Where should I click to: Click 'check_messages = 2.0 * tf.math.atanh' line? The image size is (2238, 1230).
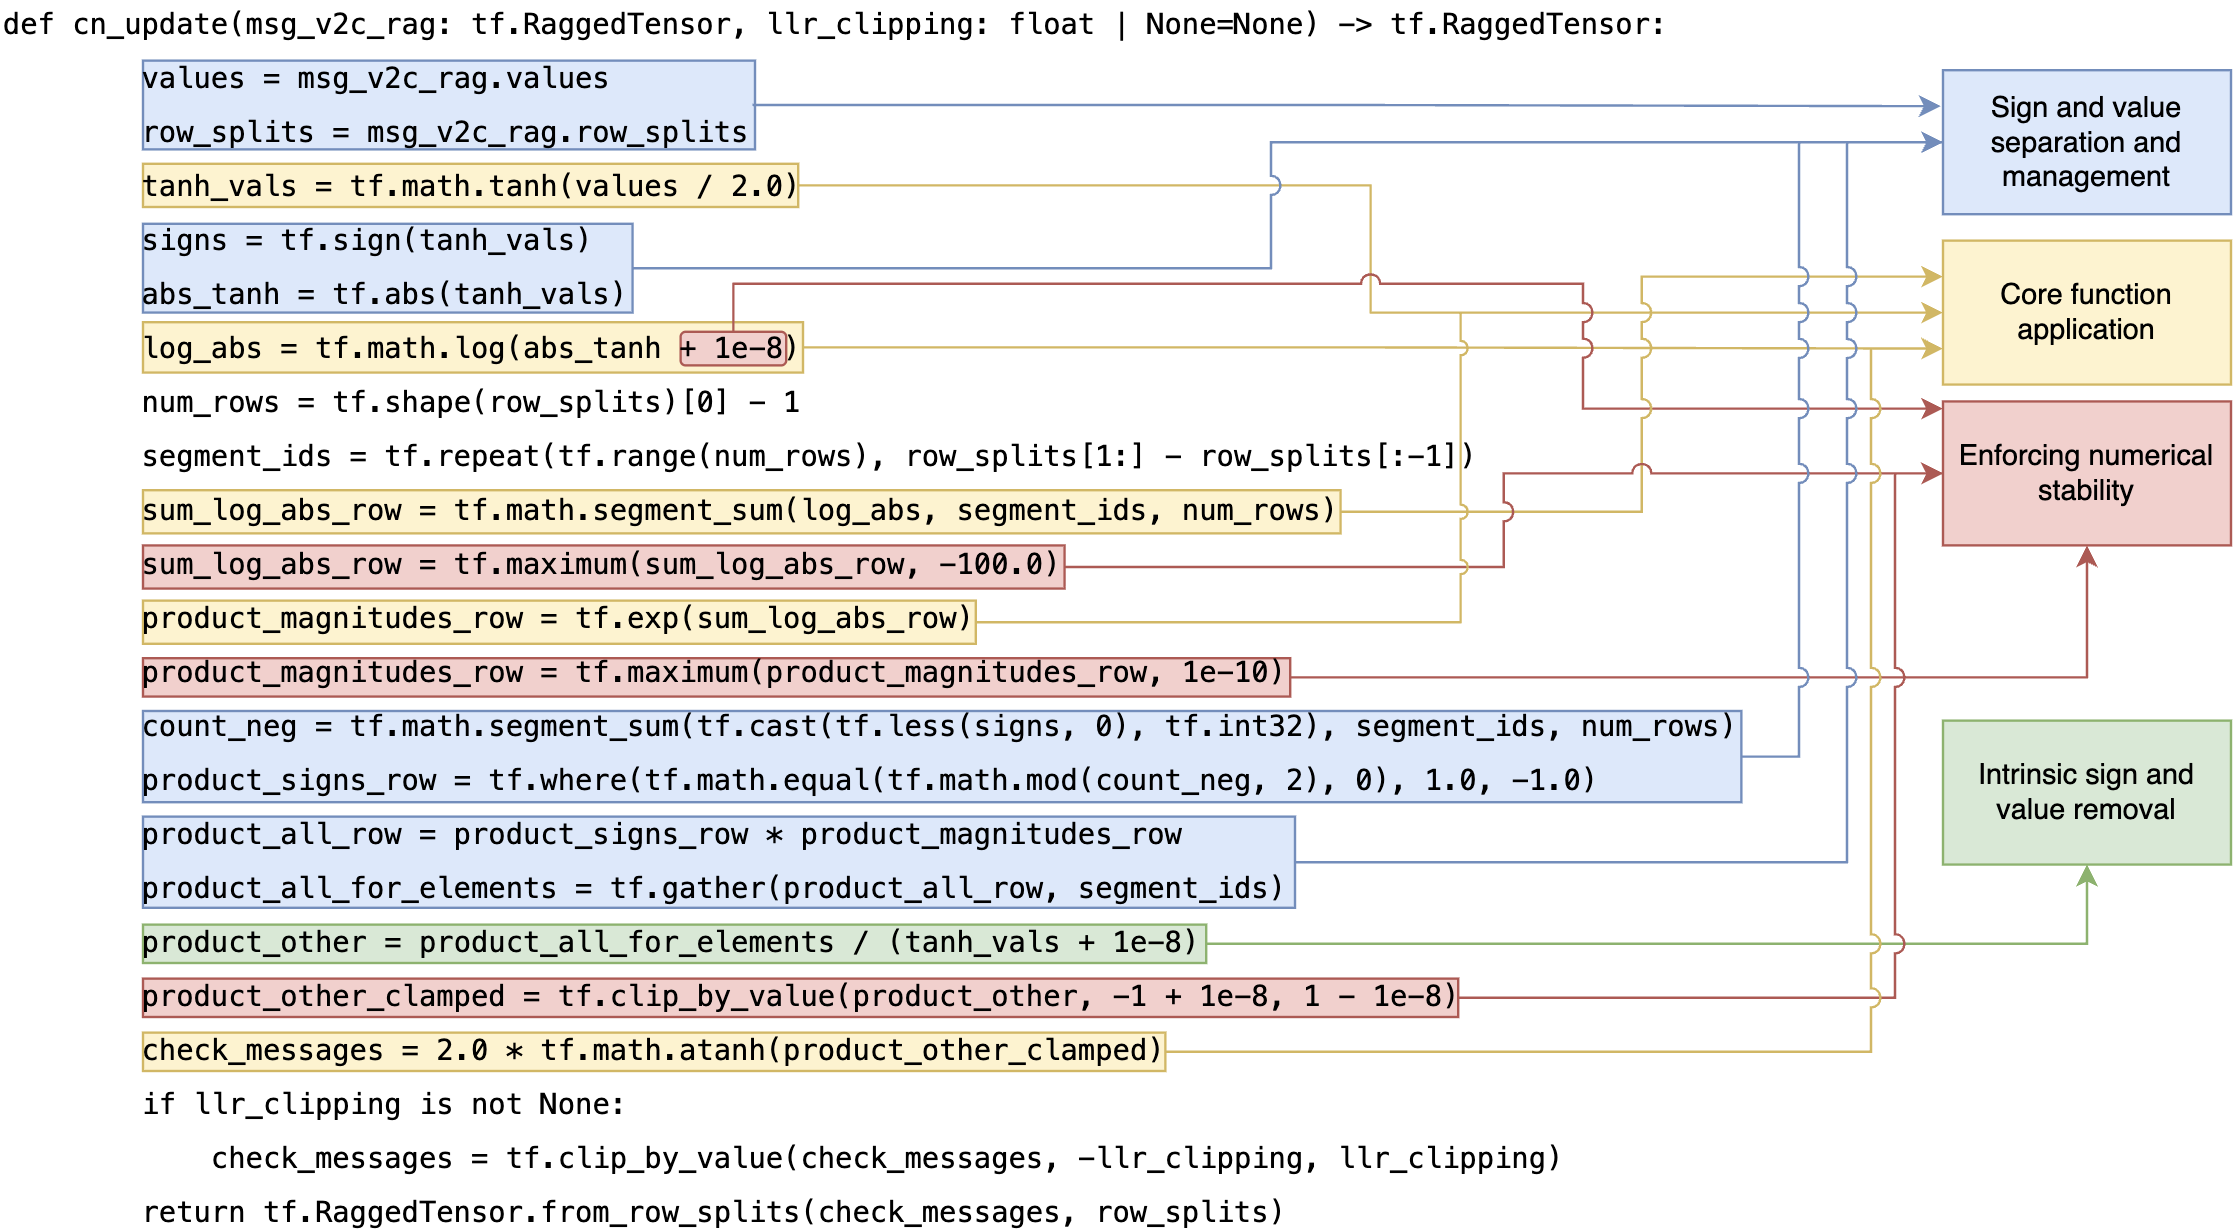point(654,1051)
